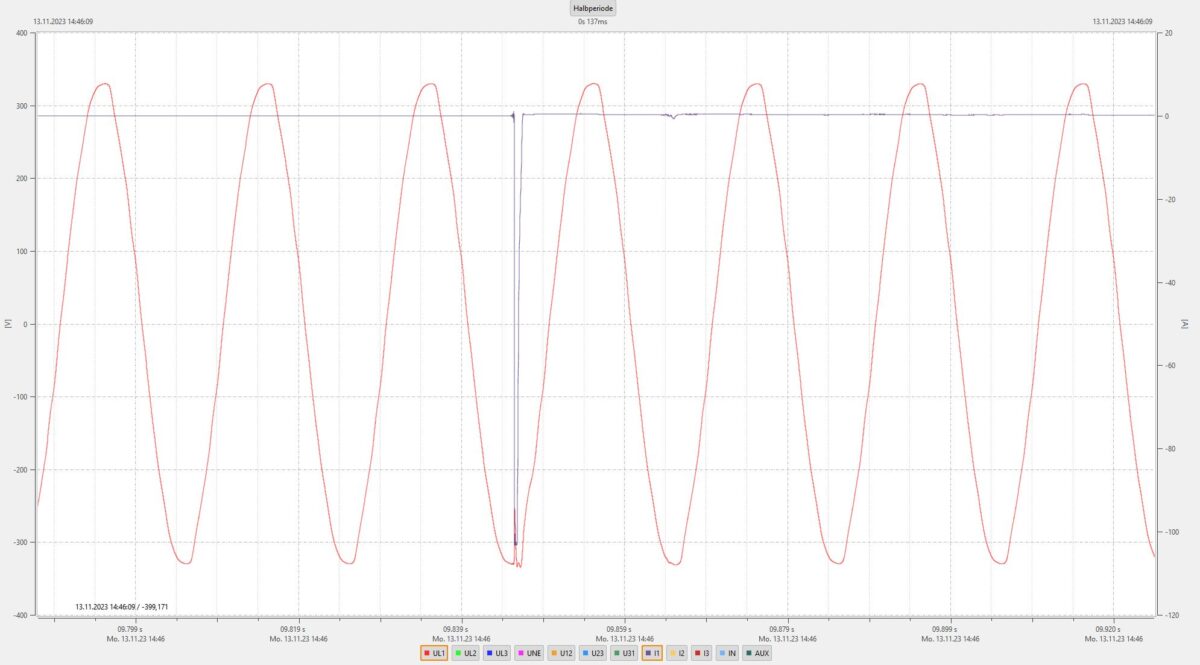Show the UL3 voltage trace
Image resolution: width=1200 pixels, height=665 pixels.
pos(497,653)
